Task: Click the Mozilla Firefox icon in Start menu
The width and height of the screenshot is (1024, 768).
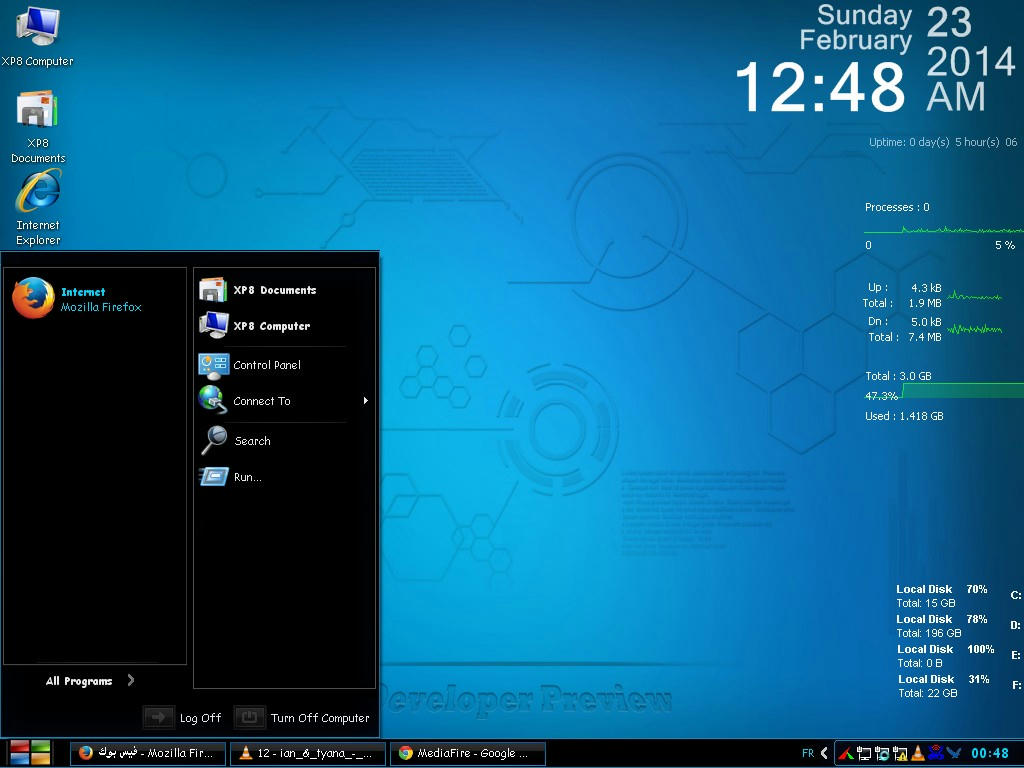Action: coord(33,298)
